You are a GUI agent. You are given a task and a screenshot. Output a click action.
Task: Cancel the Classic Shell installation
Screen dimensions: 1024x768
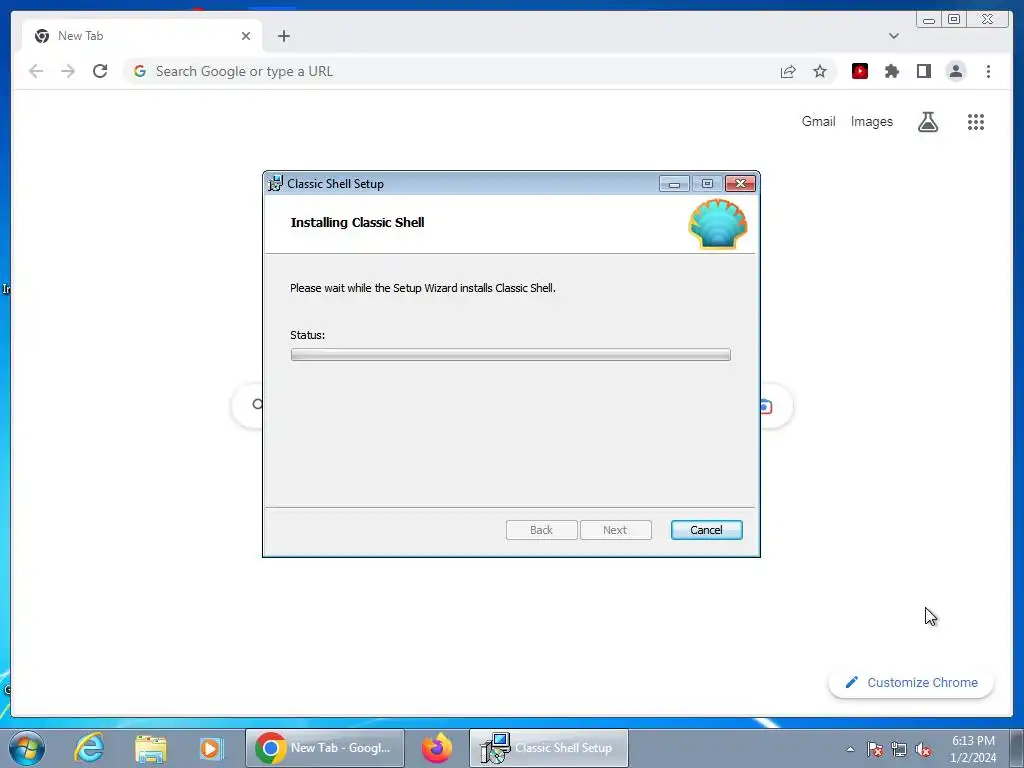(706, 530)
